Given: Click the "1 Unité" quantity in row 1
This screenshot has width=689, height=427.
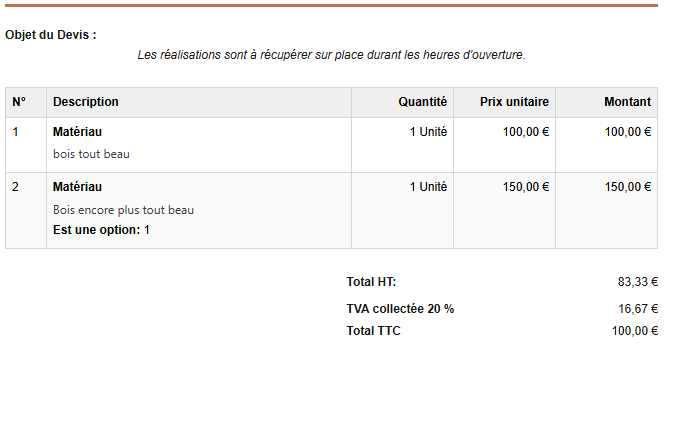Looking at the screenshot, I should tap(428, 132).
